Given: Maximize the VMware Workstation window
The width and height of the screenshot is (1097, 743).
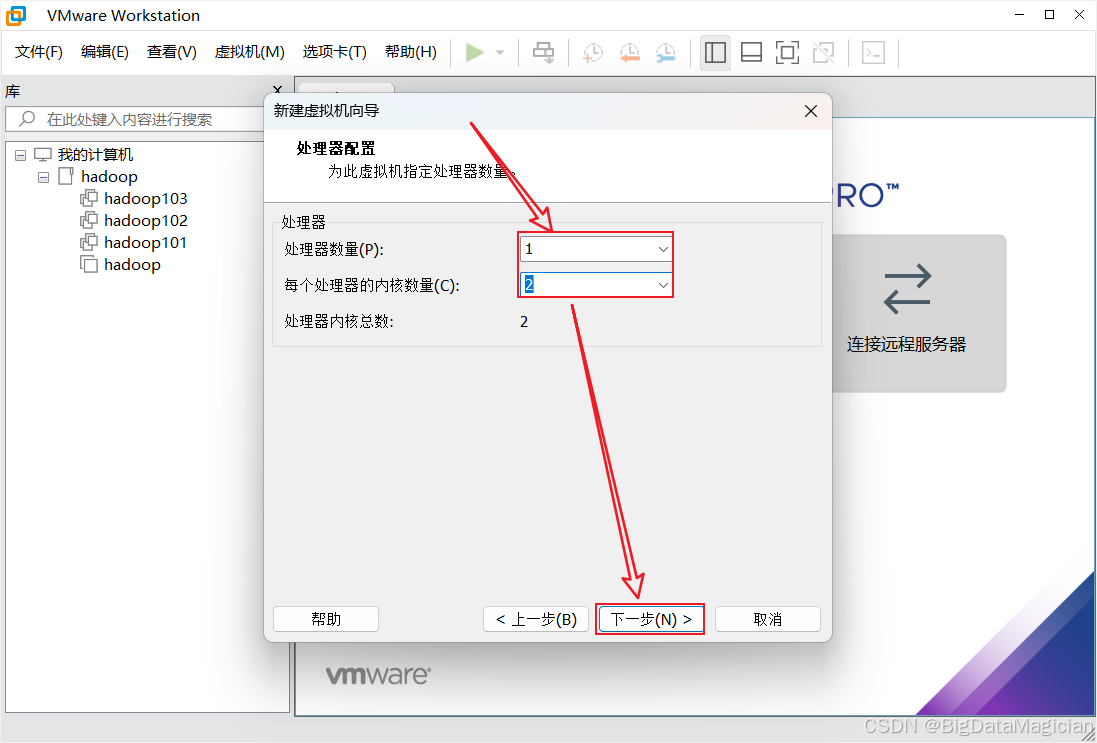Looking at the screenshot, I should click(1049, 15).
